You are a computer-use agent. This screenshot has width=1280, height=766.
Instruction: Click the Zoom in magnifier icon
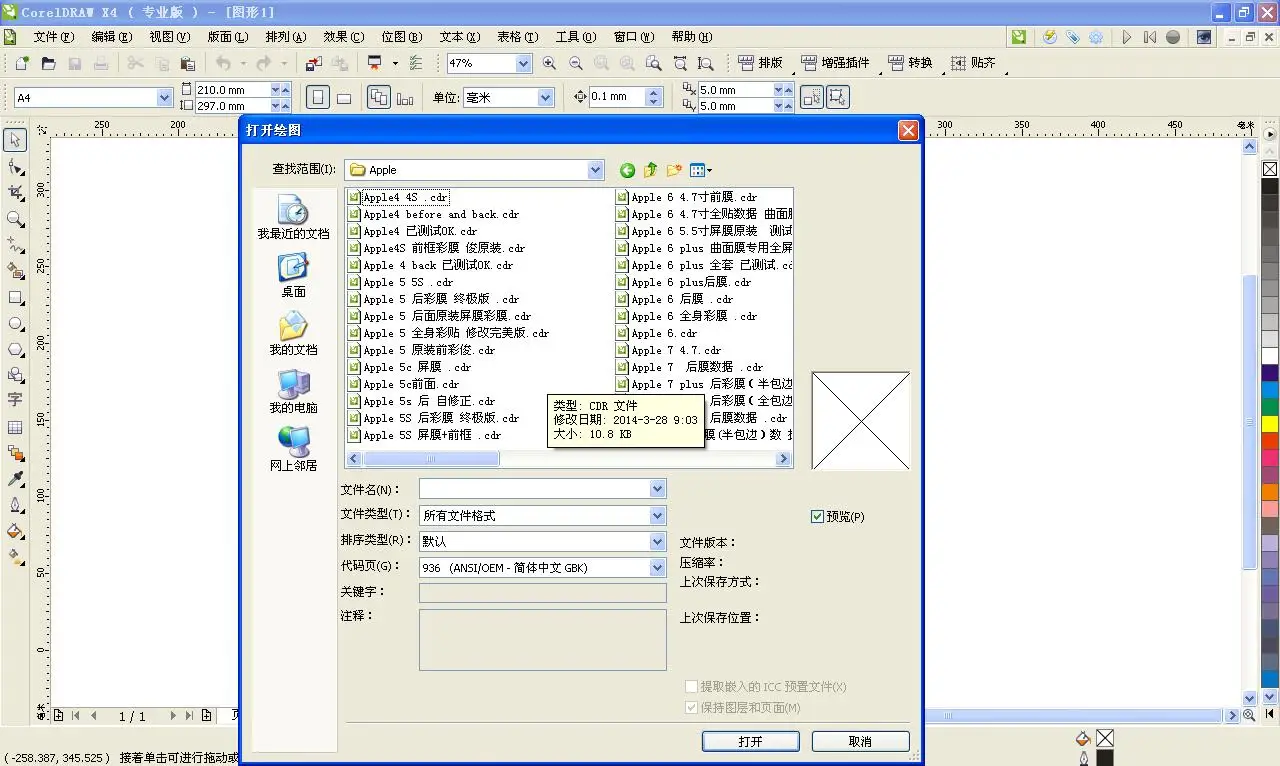point(549,63)
